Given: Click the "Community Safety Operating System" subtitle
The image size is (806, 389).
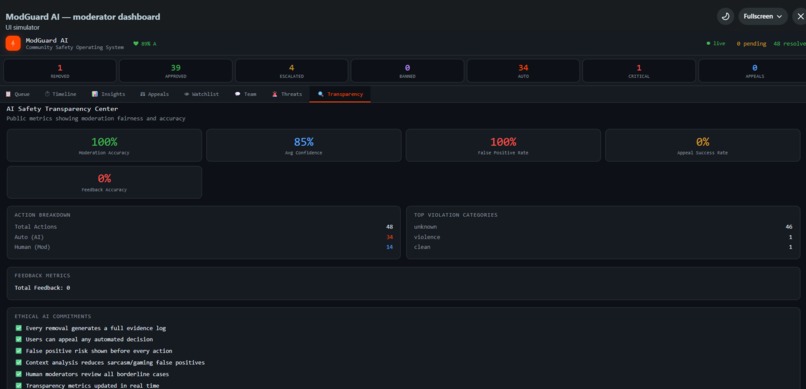Looking at the screenshot, I should [x=75, y=47].
